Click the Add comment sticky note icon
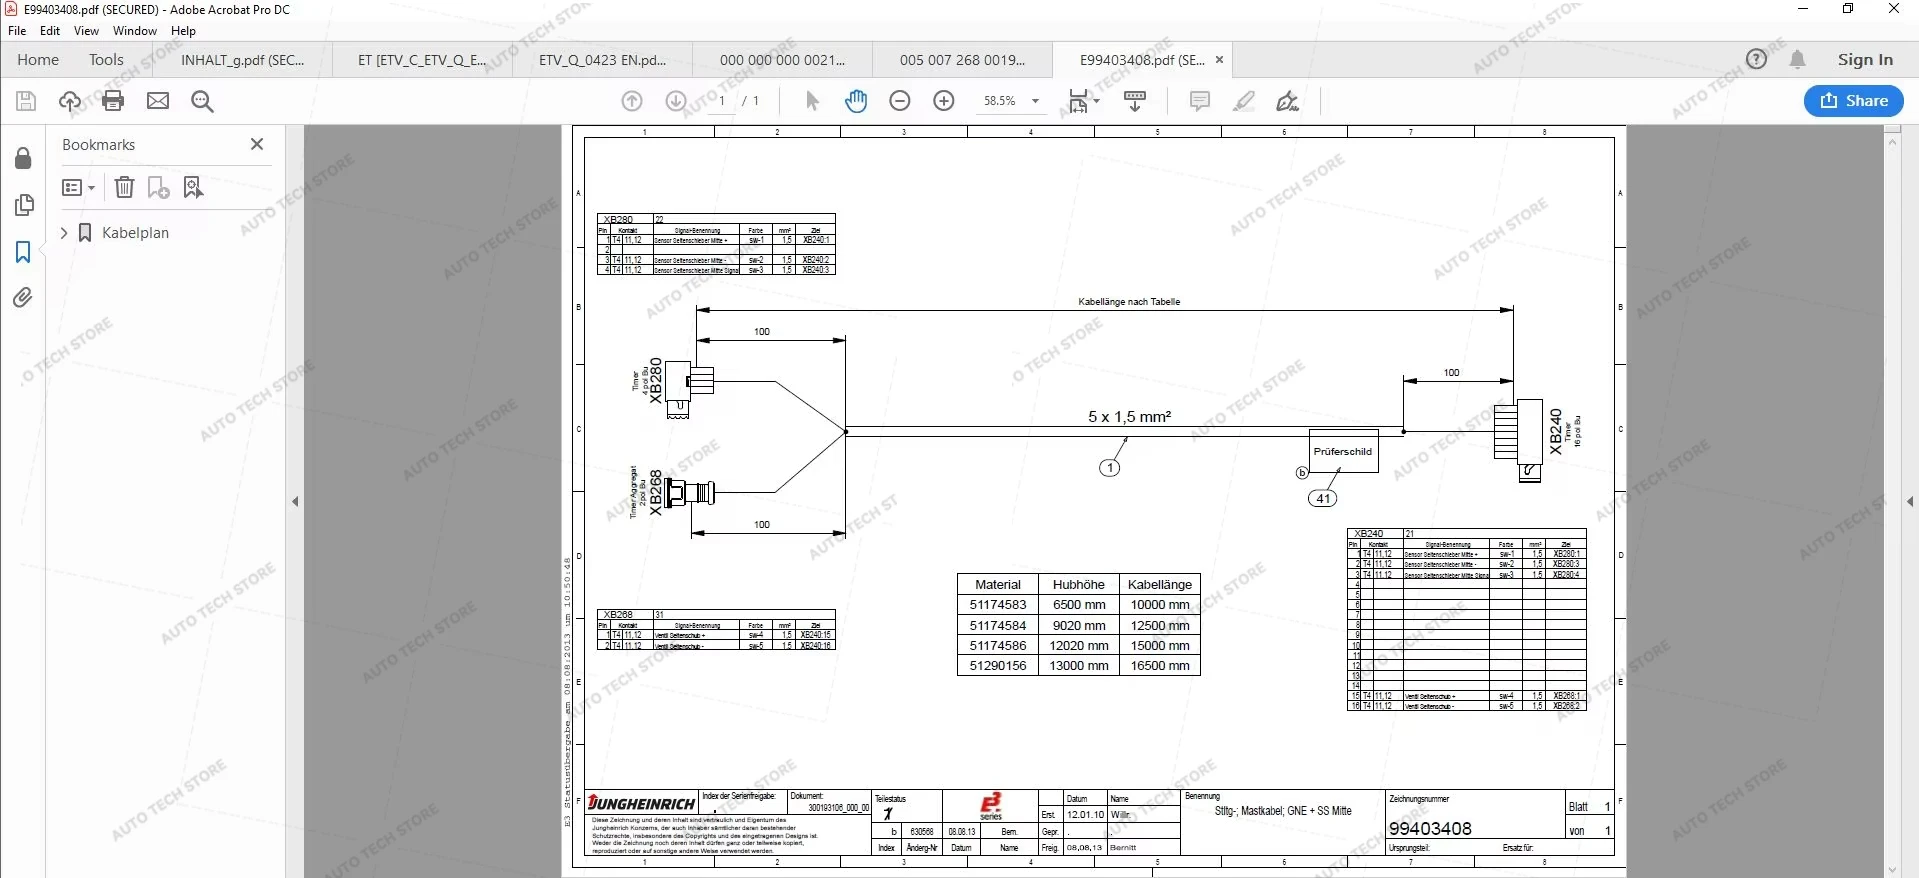Viewport: 1919px width, 878px height. pos(1200,101)
